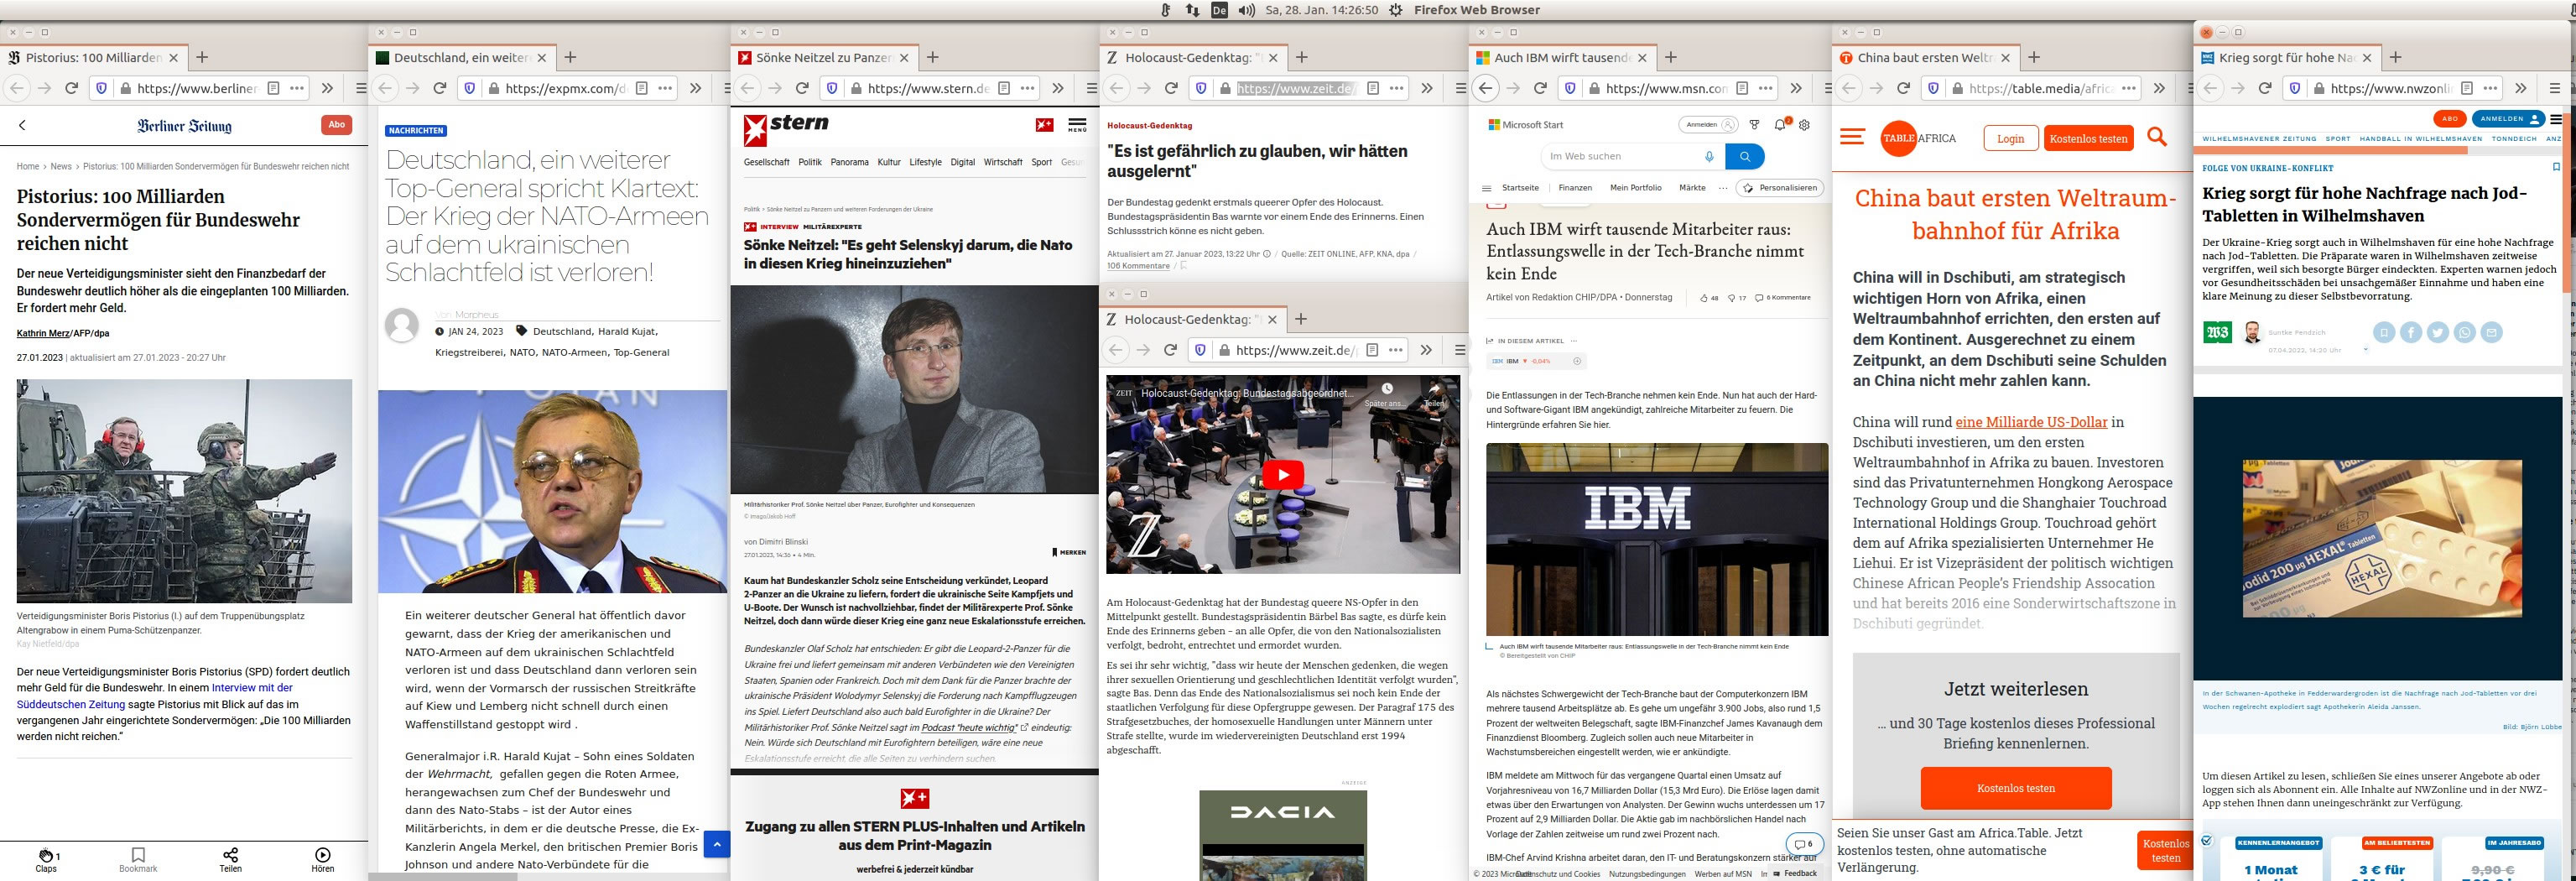Click WhatsApp share icon on NWZ article
Viewport: 2576px width, 881px height.
(2465, 332)
